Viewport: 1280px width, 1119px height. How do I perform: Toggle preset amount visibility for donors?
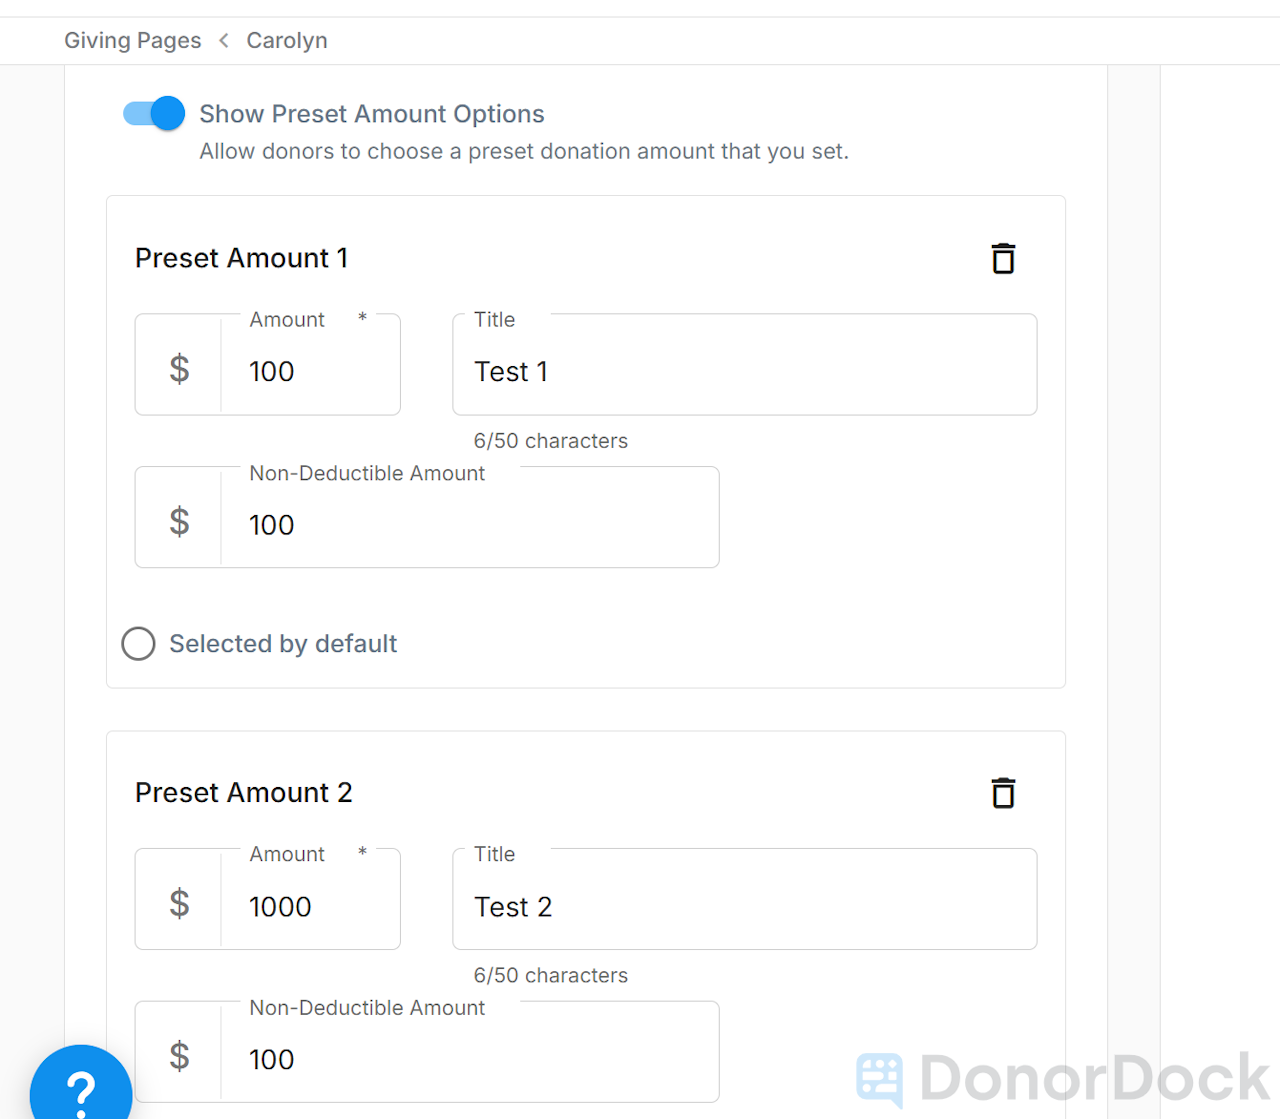click(152, 113)
